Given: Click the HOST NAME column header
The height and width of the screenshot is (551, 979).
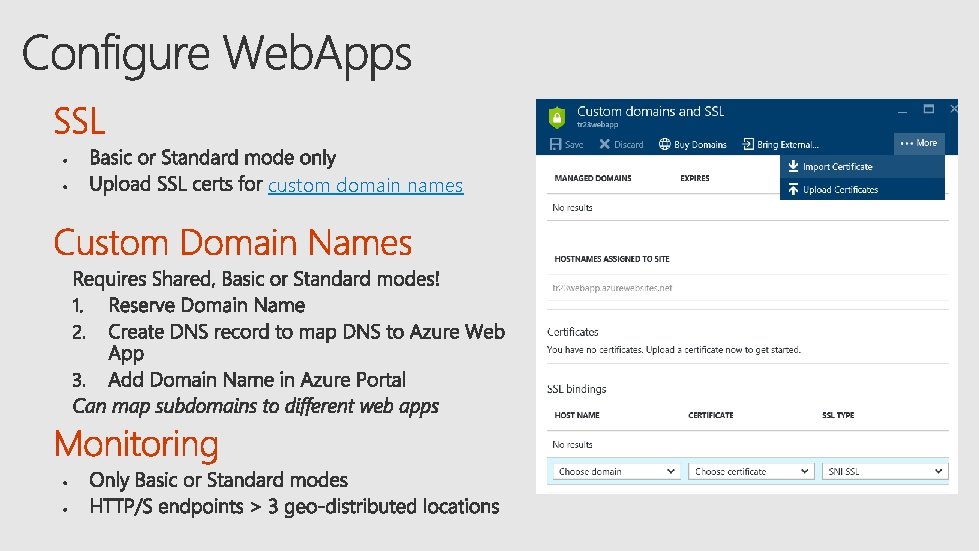Looking at the screenshot, I should point(577,415).
